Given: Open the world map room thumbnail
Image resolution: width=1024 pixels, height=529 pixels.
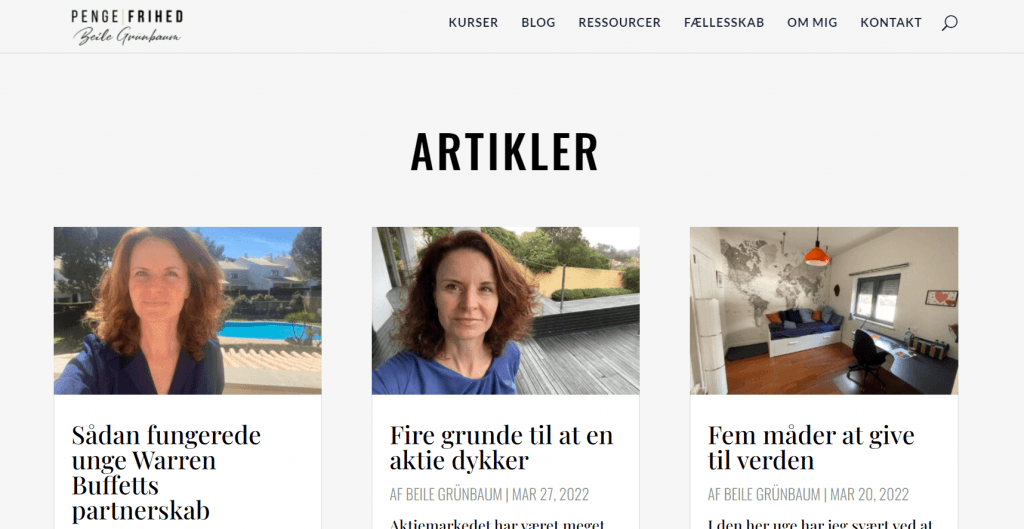Looking at the screenshot, I should coord(824,310).
